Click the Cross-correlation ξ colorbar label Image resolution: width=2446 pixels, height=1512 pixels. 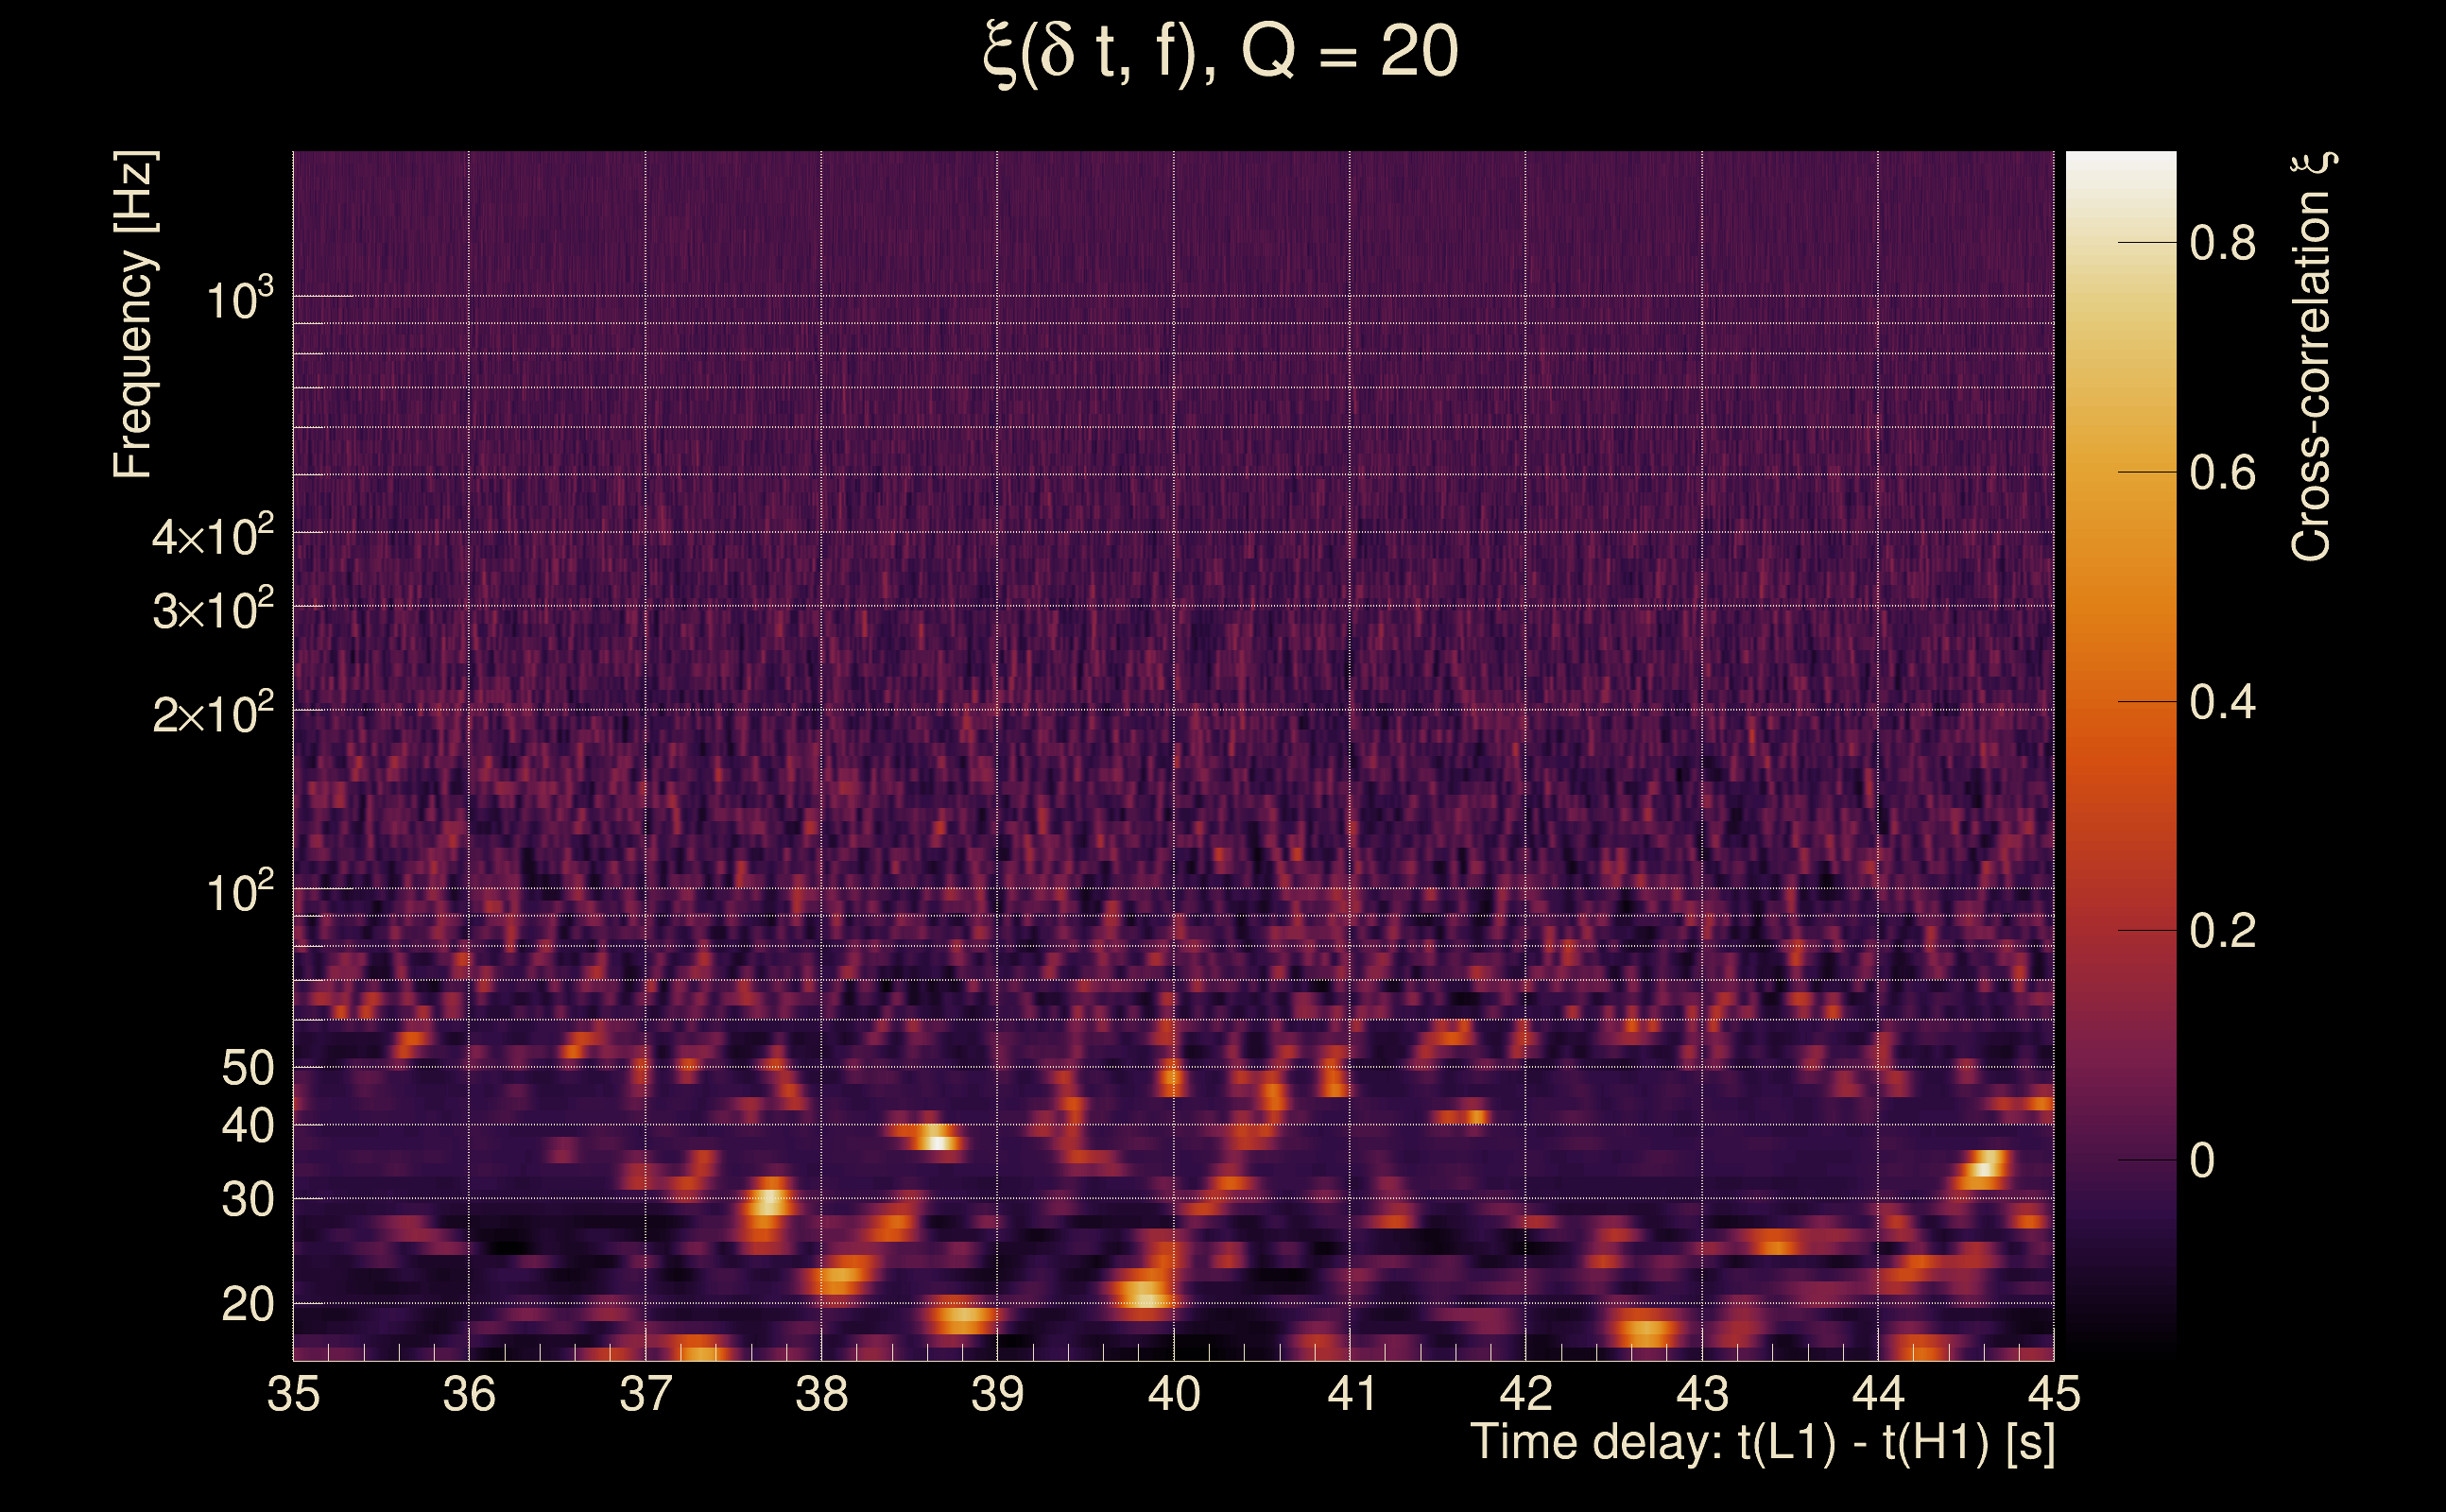click(2312, 357)
